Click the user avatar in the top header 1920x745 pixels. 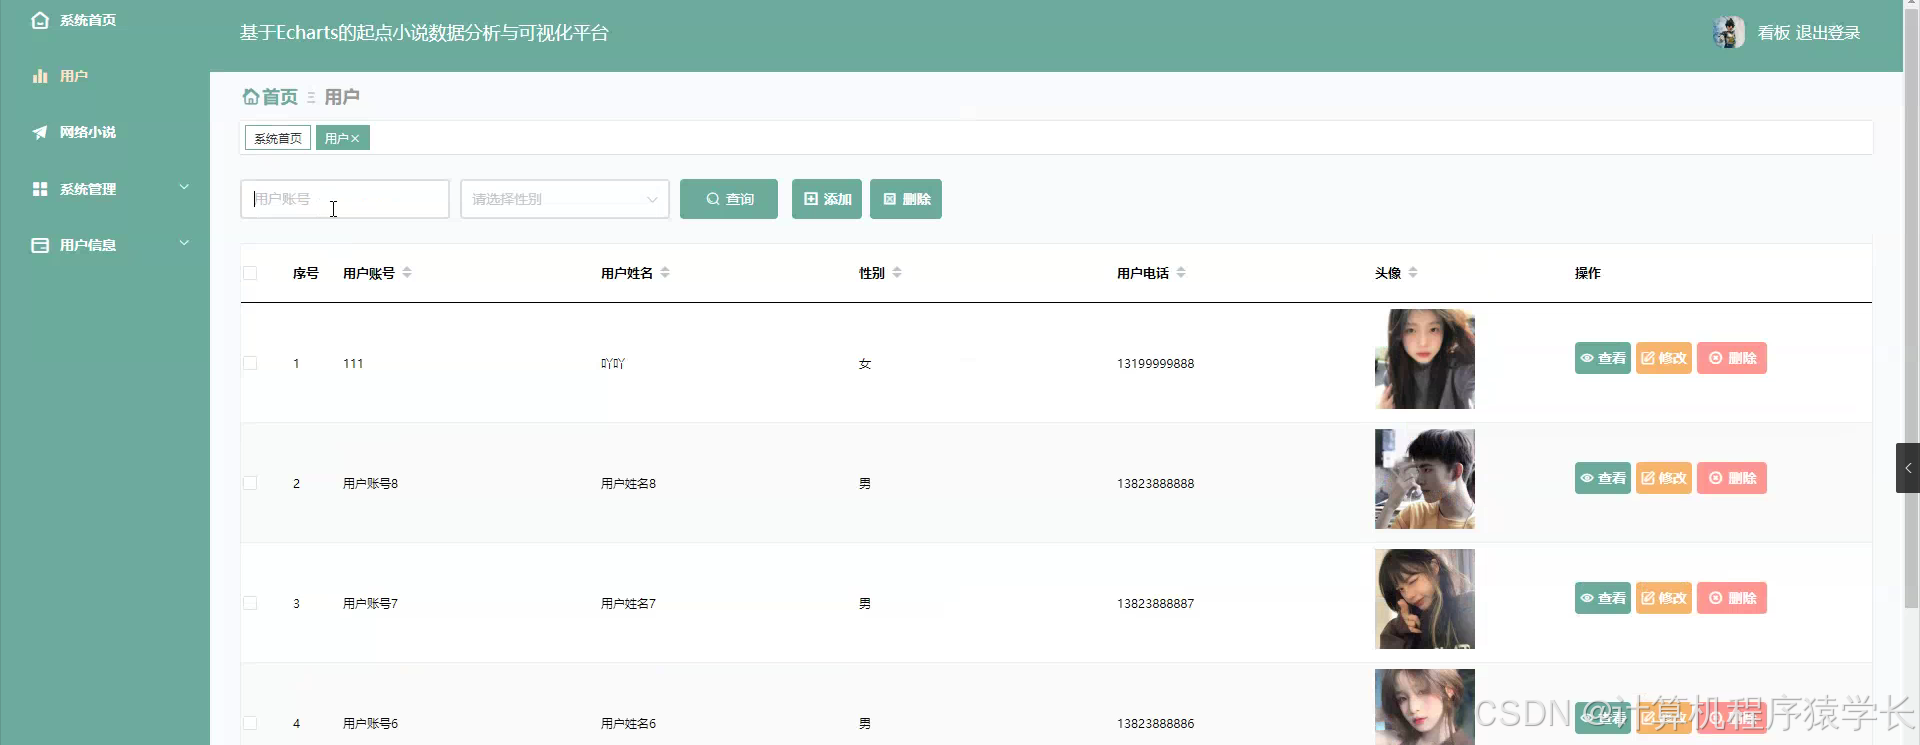point(1729,33)
